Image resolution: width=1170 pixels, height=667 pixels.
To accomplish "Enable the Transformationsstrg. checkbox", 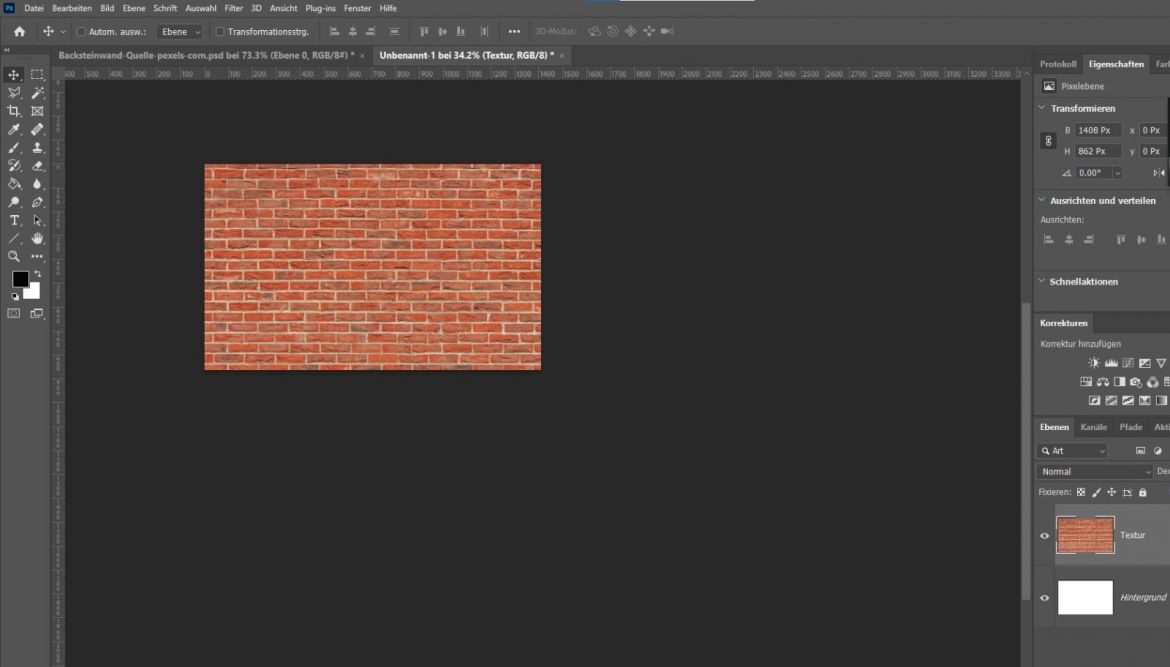I will [220, 31].
